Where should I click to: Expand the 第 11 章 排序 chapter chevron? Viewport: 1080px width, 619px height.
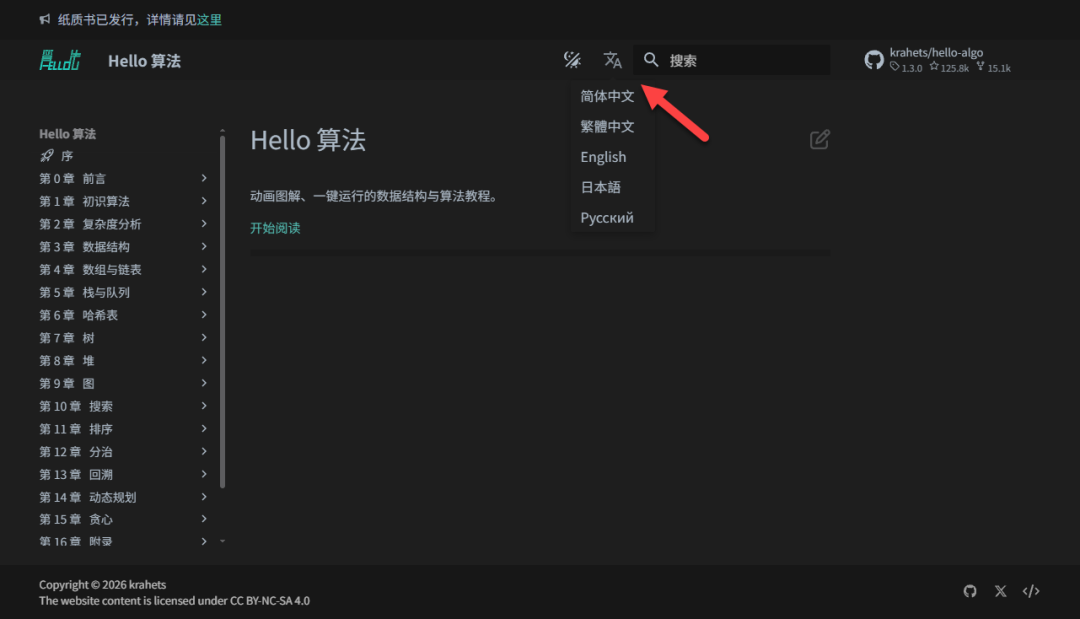[204, 429]
